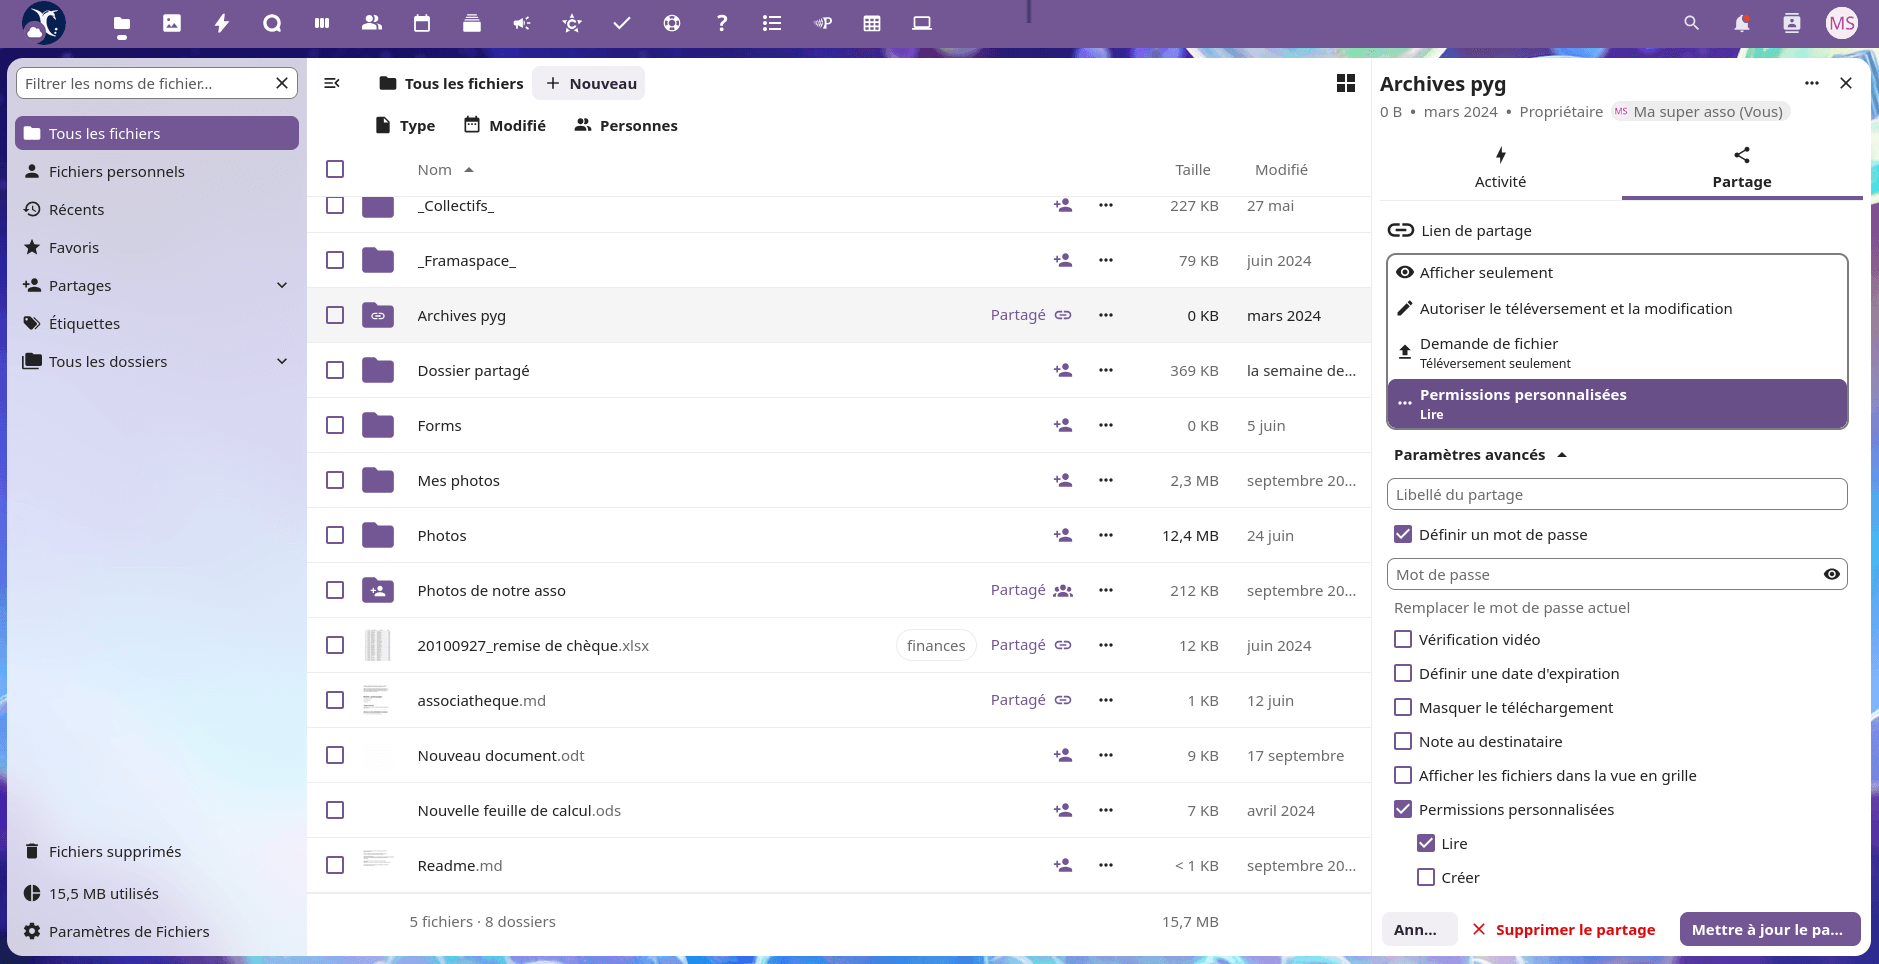
Task: Open the Calendar app icon
Action: click(422, 23)
